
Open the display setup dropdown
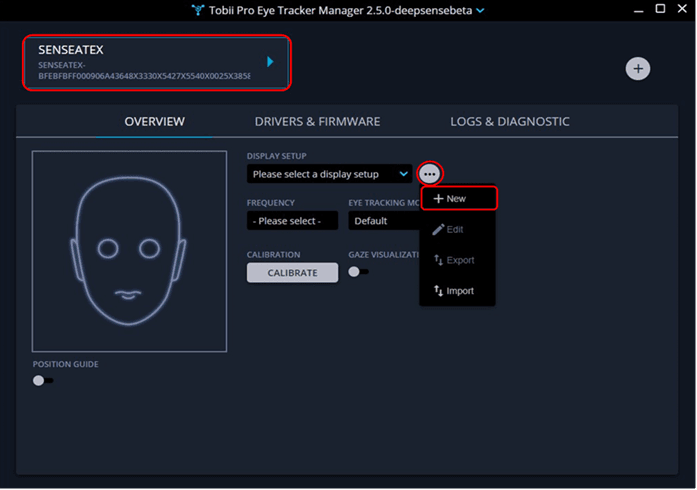(329, 174)
